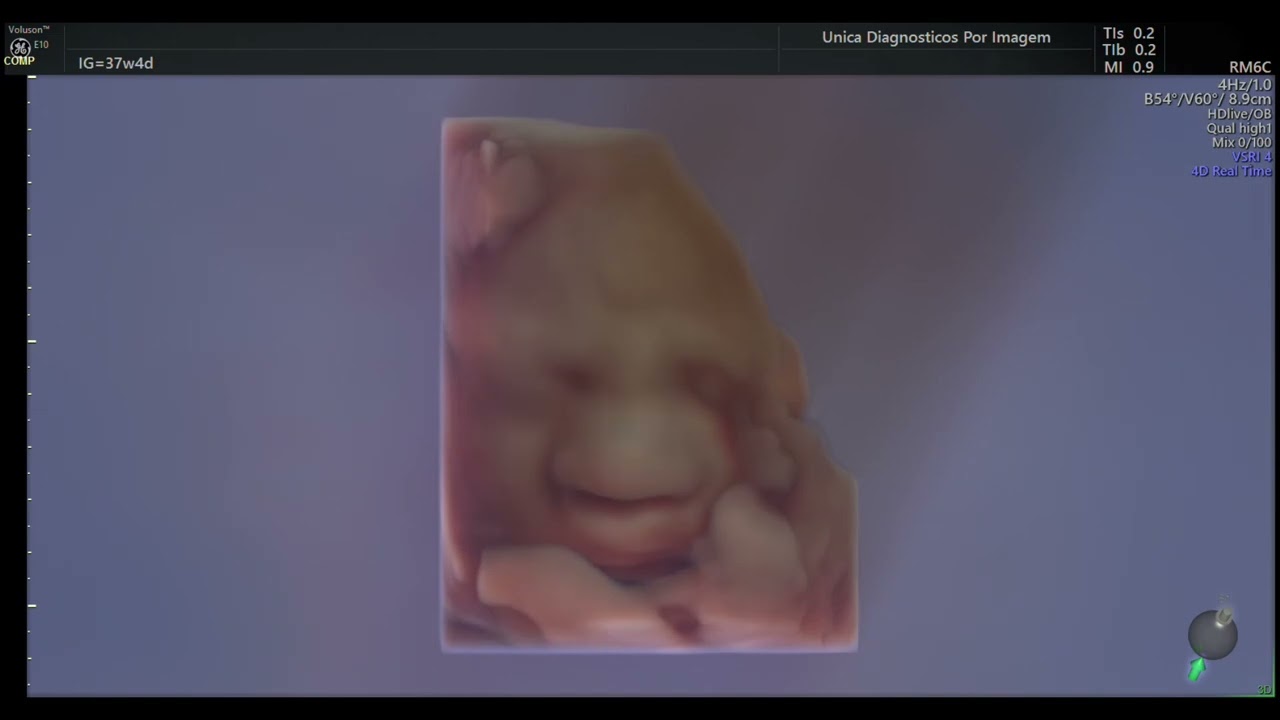
Task: Select the rendered 3D fetal face volume
Action: pos(649,385)
